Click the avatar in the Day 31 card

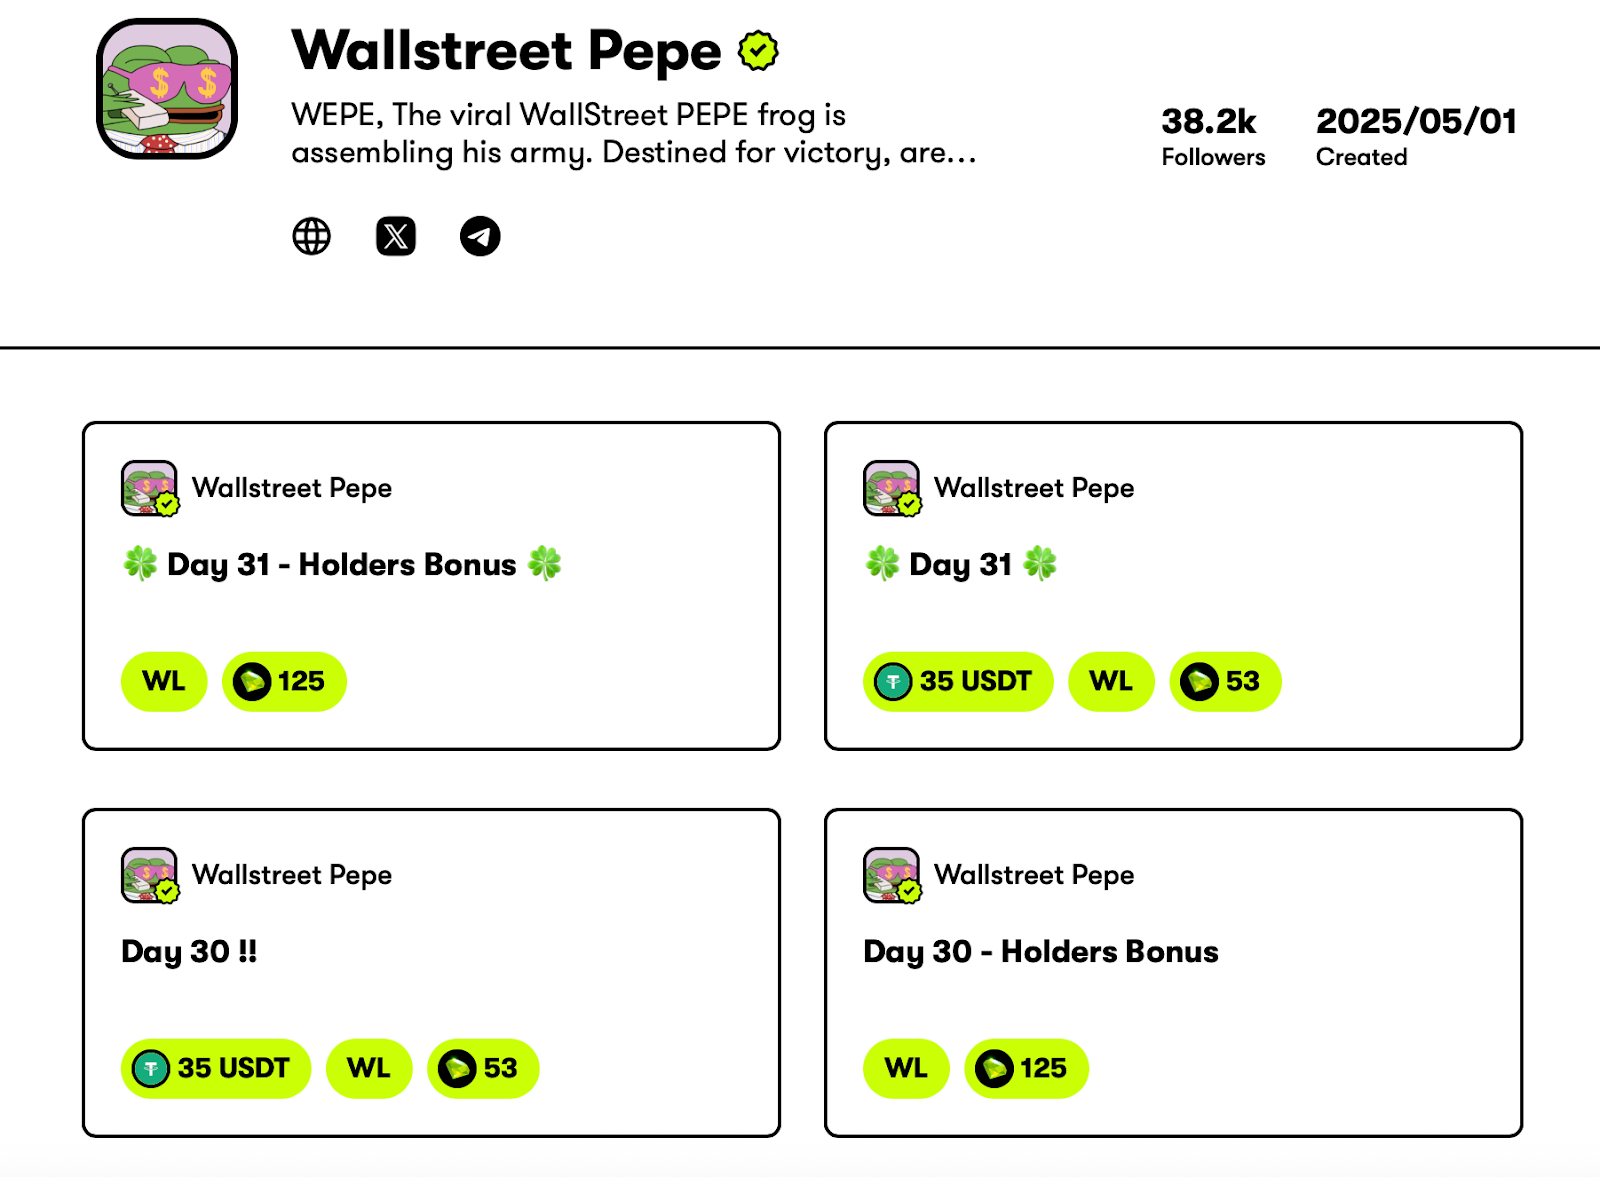(892, 488)
